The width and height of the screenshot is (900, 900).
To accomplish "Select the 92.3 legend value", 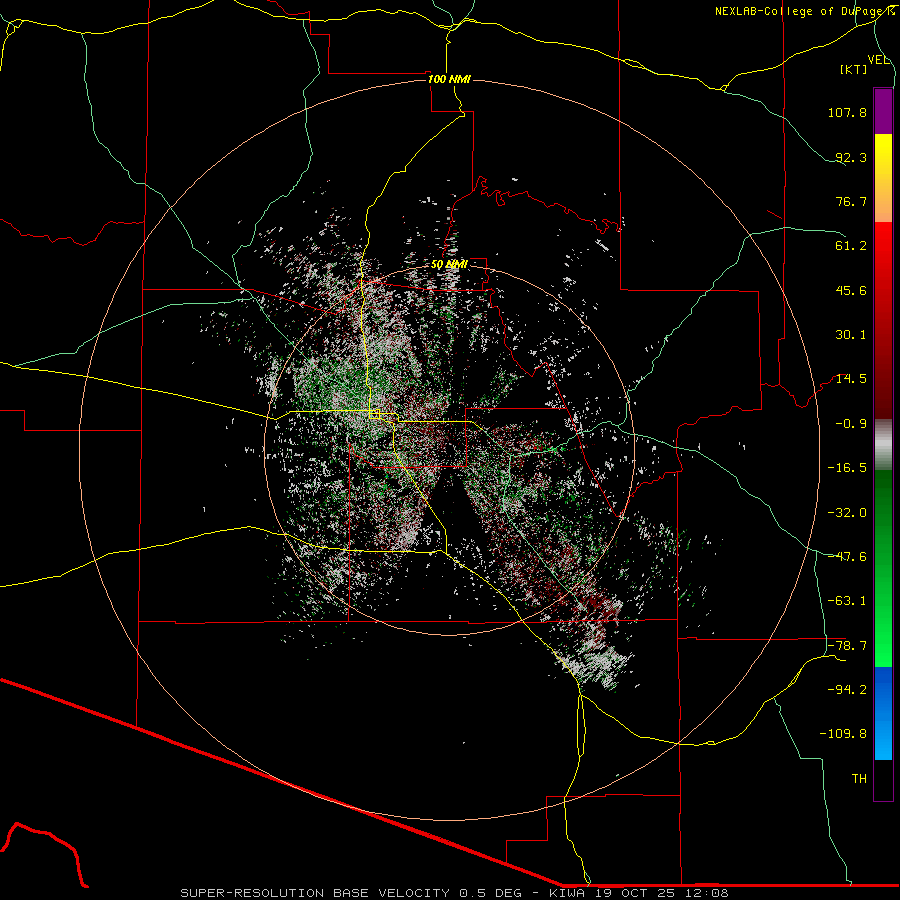I will (x=851, y=157).
